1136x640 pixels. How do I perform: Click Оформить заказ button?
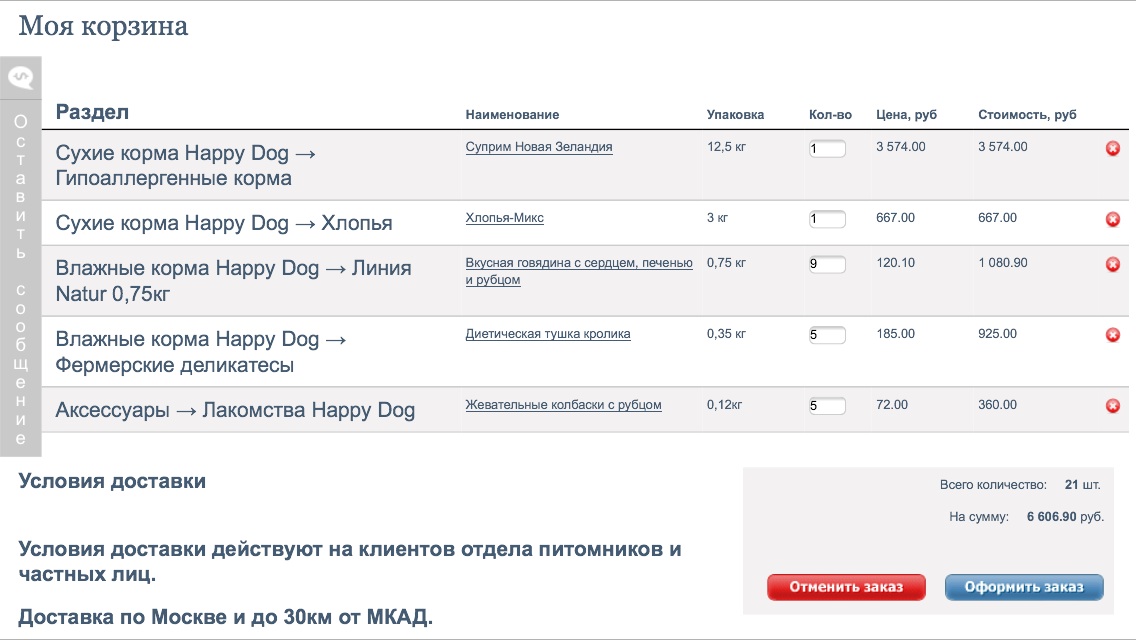pos(1024,587)
